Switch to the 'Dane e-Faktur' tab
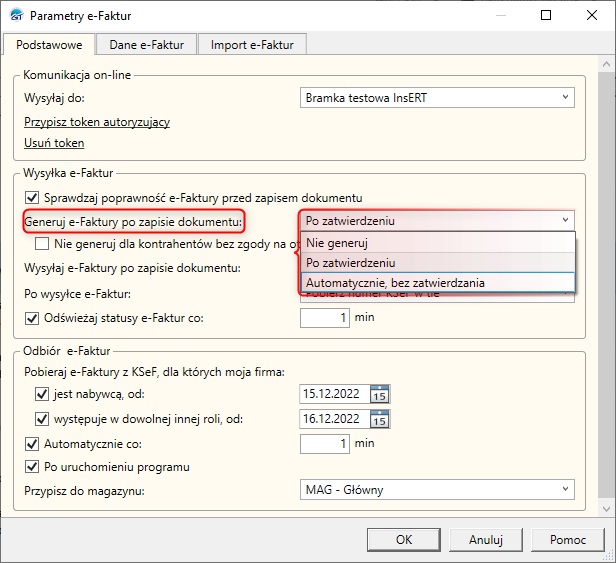 click(145, 44)
